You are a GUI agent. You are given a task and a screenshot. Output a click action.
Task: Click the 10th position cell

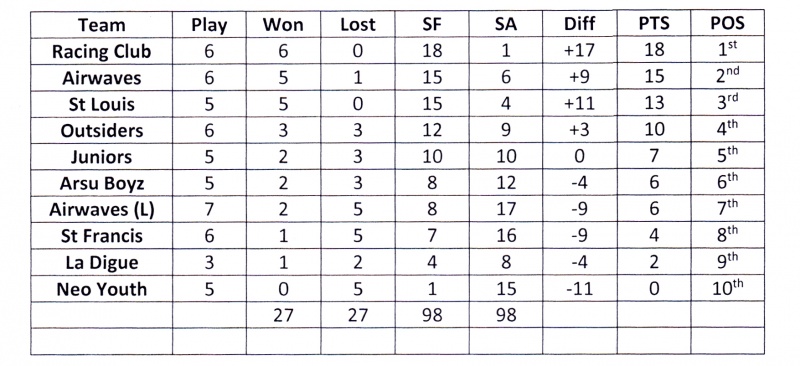(x=728, y=287)
